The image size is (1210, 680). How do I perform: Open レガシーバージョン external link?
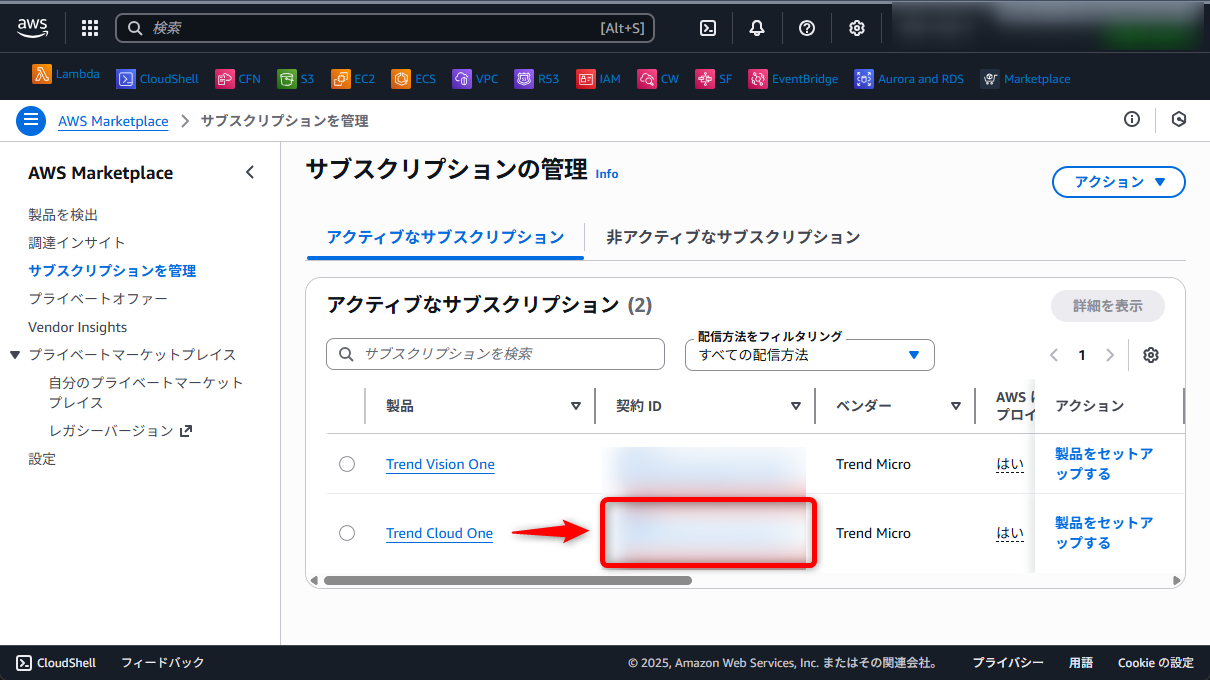[x=120, y=431]
